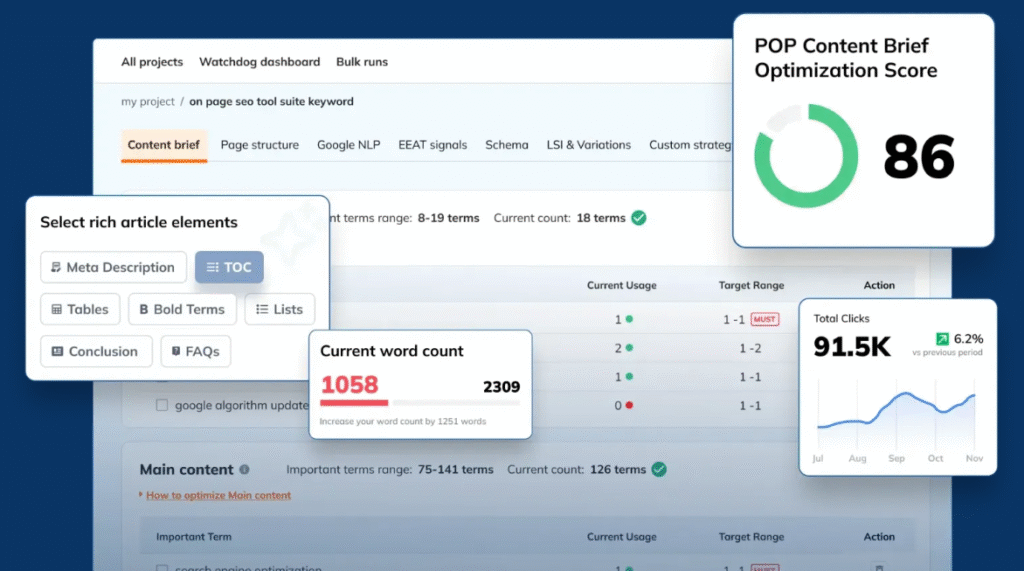Click the red word count progress bar
Image resolution: width=1024 pixels, height=571 pixels.
coord(354,403)
